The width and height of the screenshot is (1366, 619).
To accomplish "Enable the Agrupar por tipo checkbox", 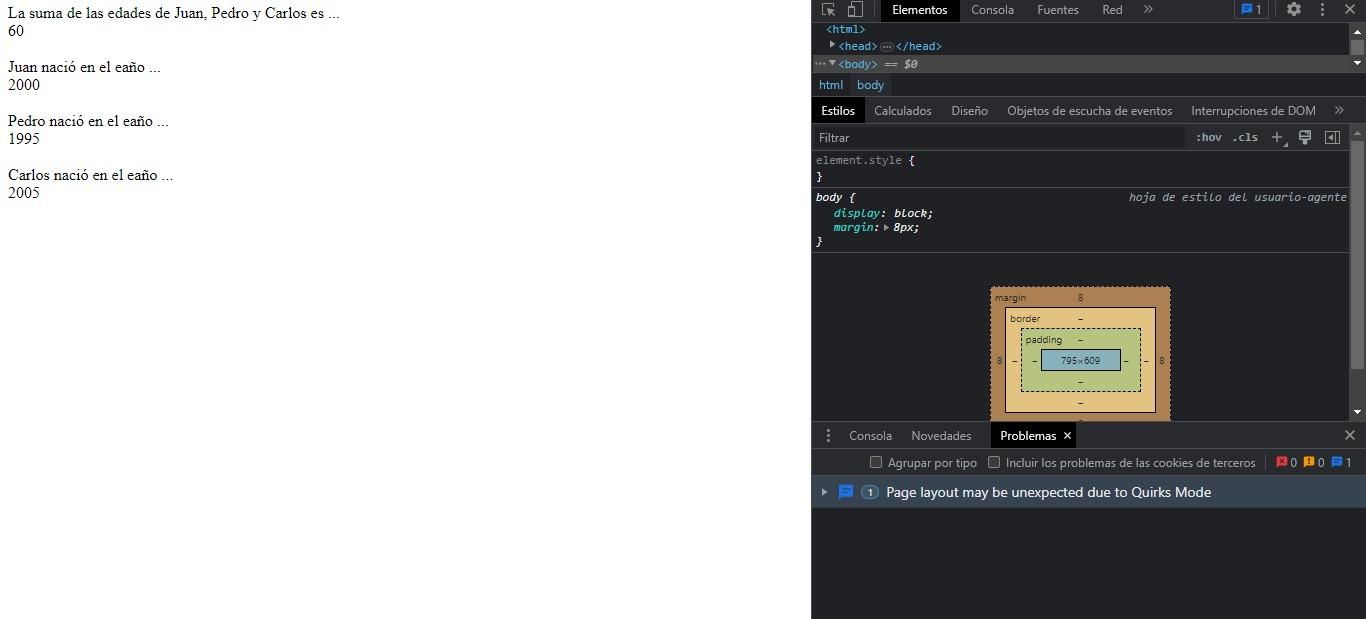I will click(x=876, y=462).
